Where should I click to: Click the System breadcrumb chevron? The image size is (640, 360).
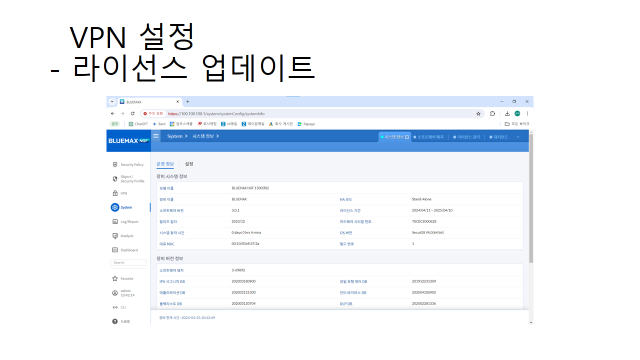click(186, 136)
